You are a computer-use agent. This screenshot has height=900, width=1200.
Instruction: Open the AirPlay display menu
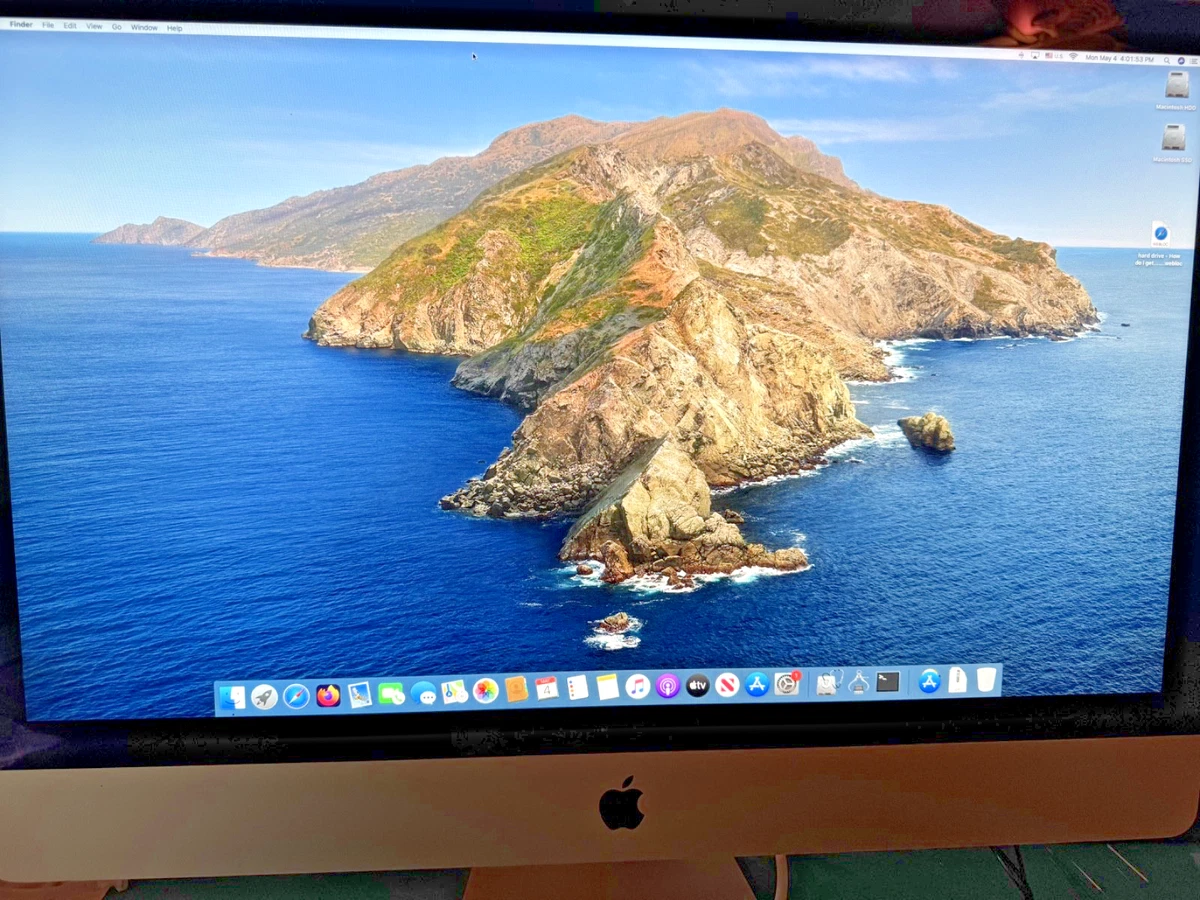[1035, 55]
